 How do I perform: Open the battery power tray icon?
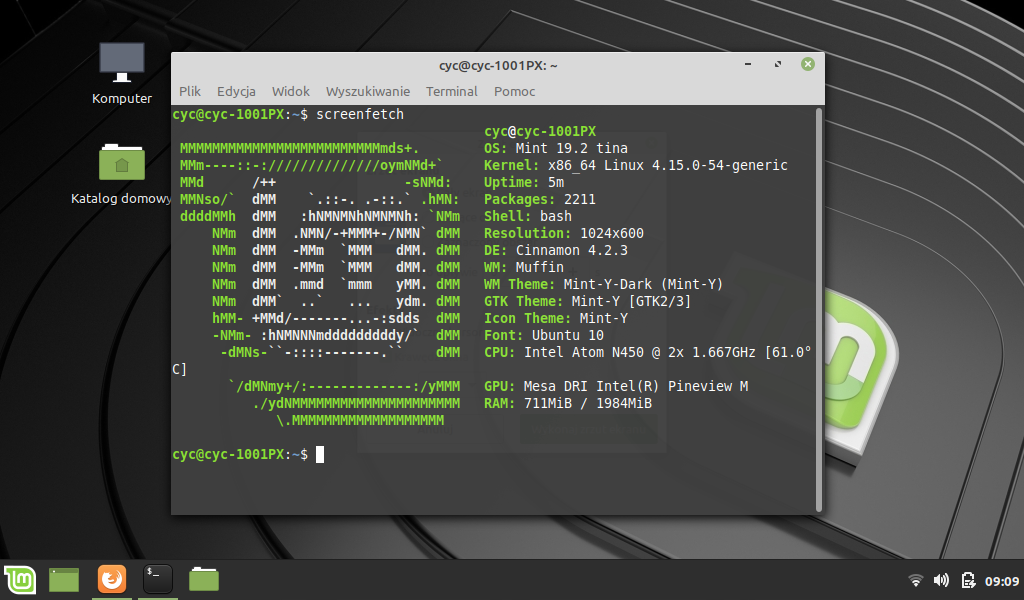point(967,580)
